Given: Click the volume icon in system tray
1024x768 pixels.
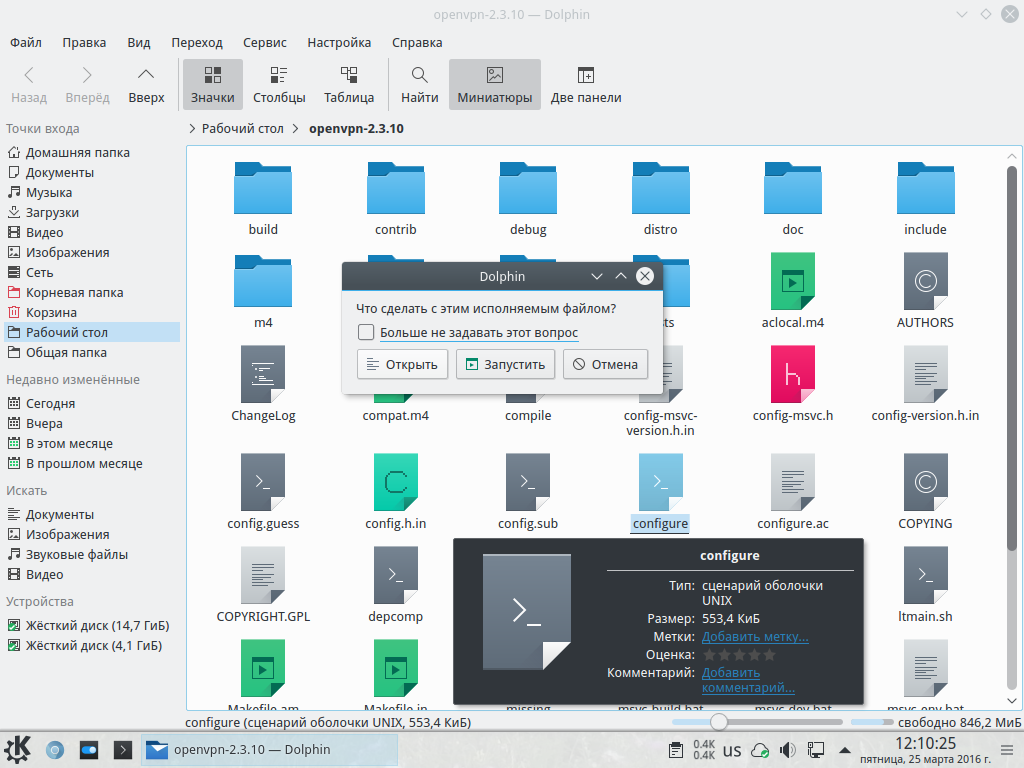Looking at the screenshot, I should (x=788, y=750).
